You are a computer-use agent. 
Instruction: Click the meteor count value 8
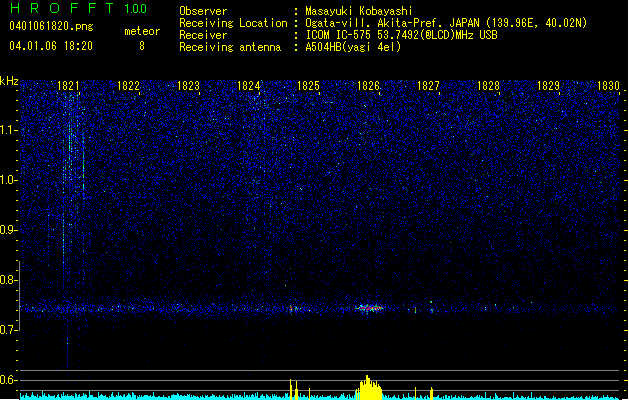[142, 46]
